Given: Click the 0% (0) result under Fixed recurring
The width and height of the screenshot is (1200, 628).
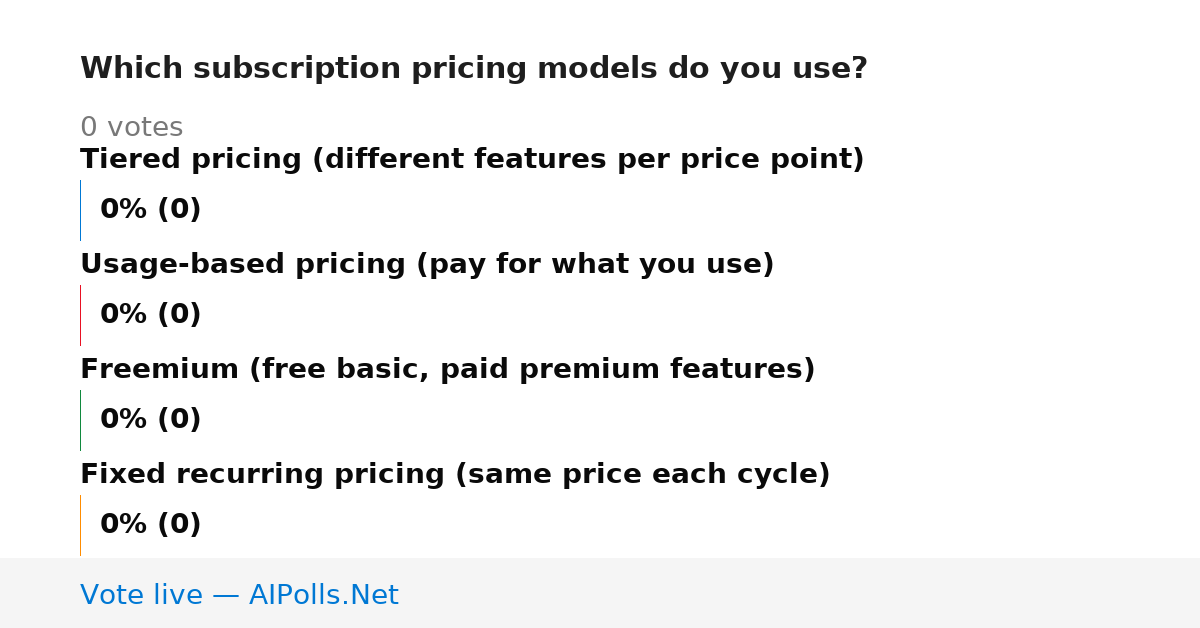Looking at the screenshot, I should (151, 525).
